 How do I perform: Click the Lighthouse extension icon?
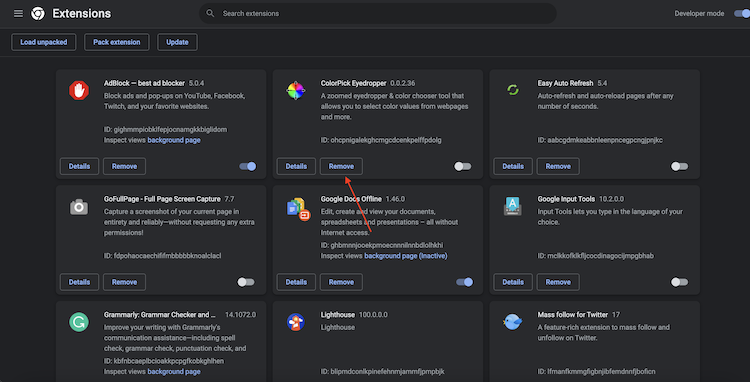pyautogui.click(x=296, y=322)
